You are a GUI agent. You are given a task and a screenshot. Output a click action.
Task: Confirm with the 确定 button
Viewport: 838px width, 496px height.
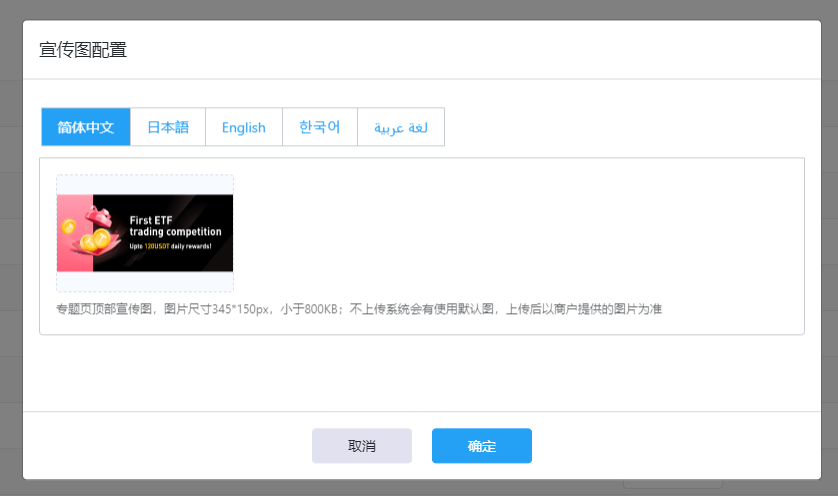click(x=482, y=446)
